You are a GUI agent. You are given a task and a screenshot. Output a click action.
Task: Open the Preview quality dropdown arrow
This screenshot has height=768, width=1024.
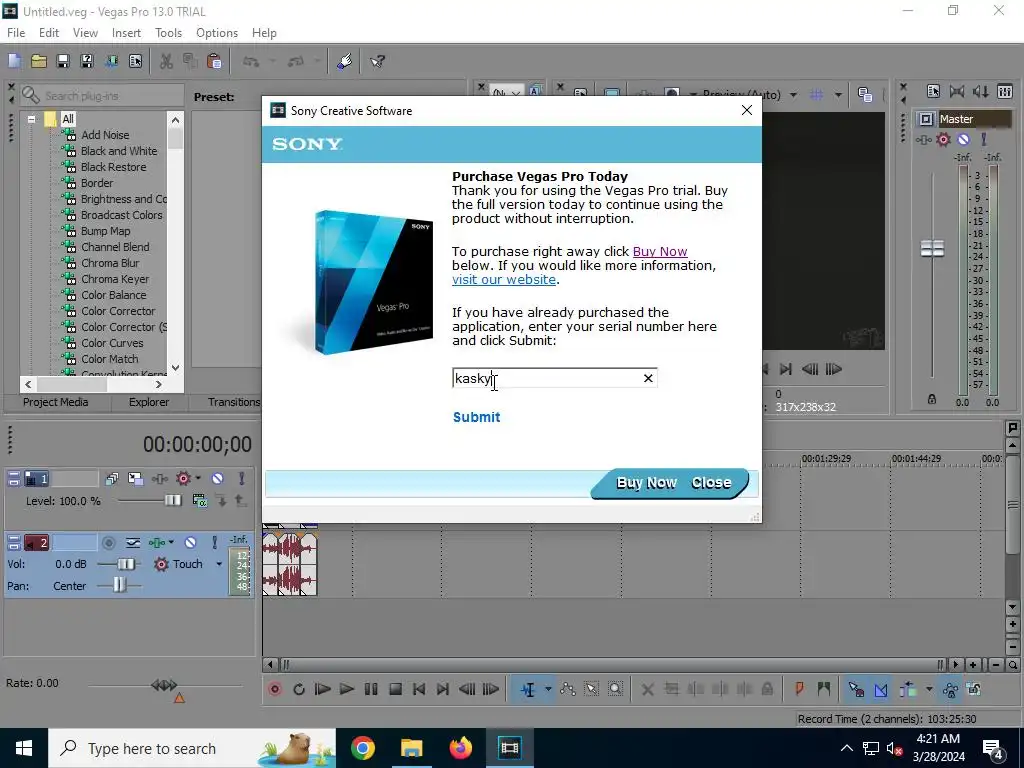tap(793, 95)
